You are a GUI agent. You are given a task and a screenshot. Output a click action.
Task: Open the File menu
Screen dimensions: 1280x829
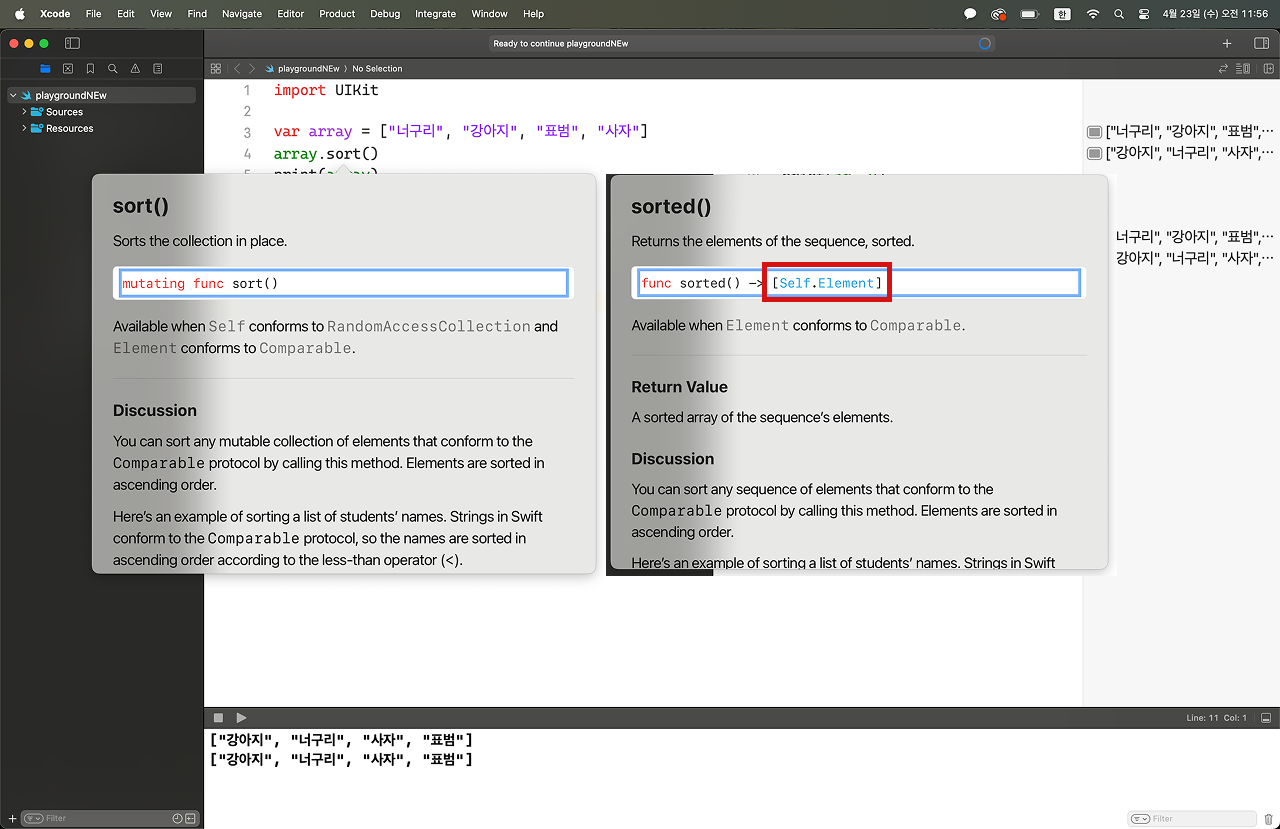[x=93, y=14]
